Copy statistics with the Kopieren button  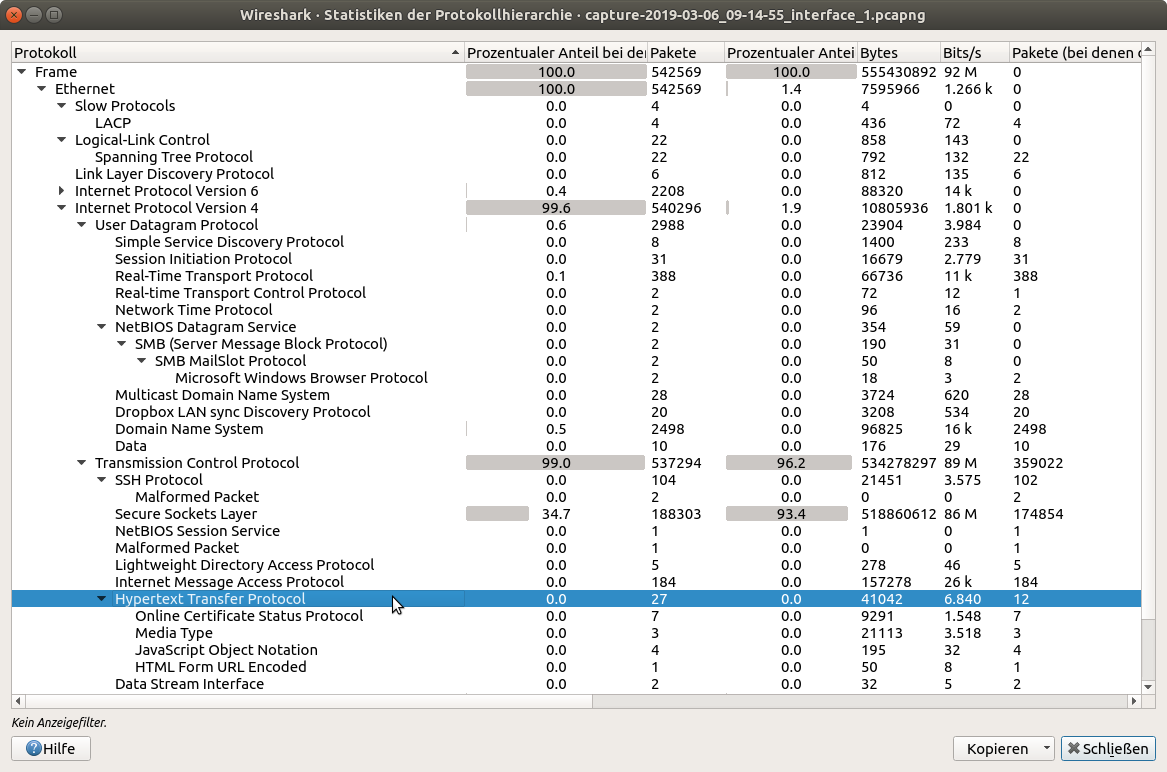(996, 748)
